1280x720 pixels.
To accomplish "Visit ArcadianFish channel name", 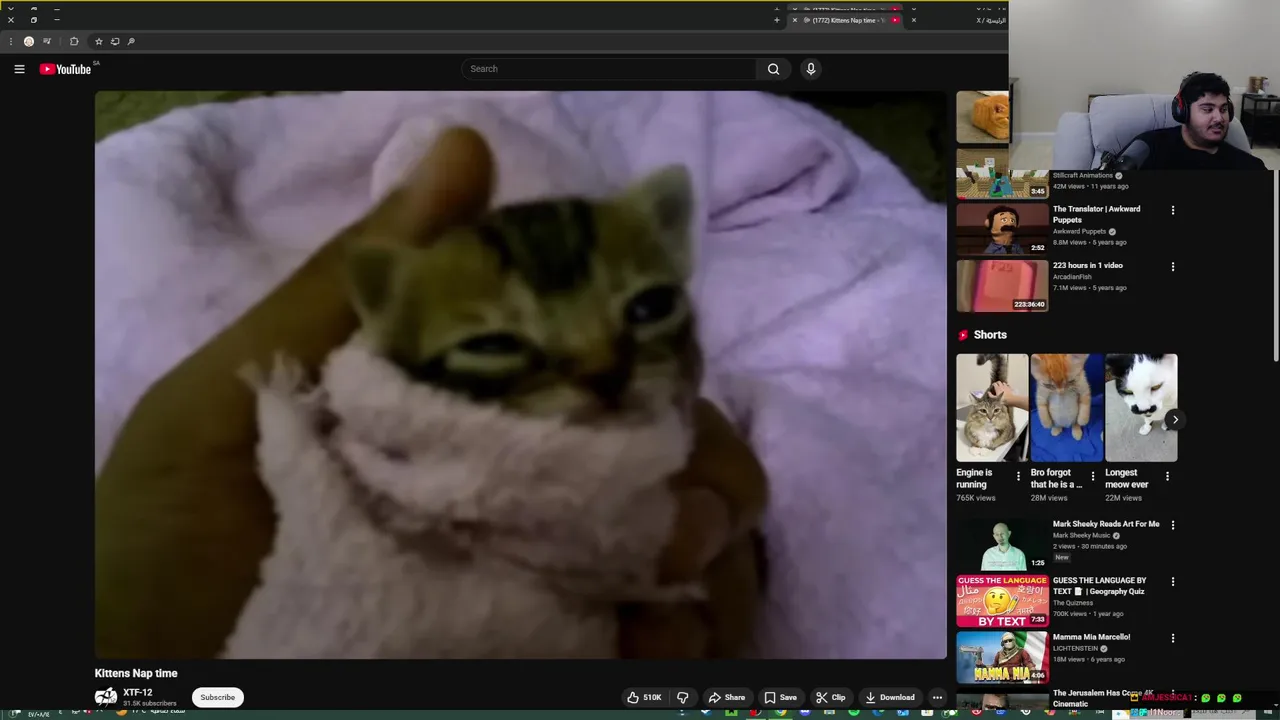I will point(1073,276).
